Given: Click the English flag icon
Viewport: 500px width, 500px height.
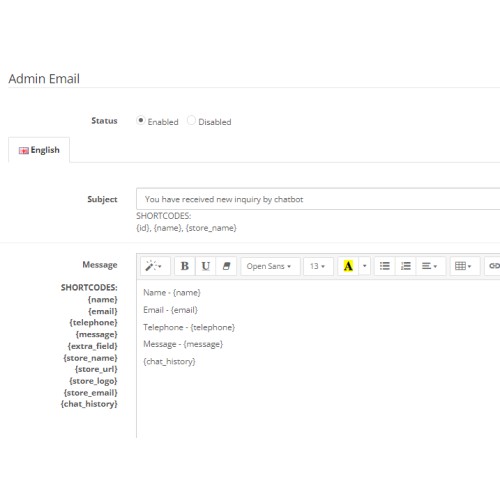Looking at the screenshot, I should [24, 151].
